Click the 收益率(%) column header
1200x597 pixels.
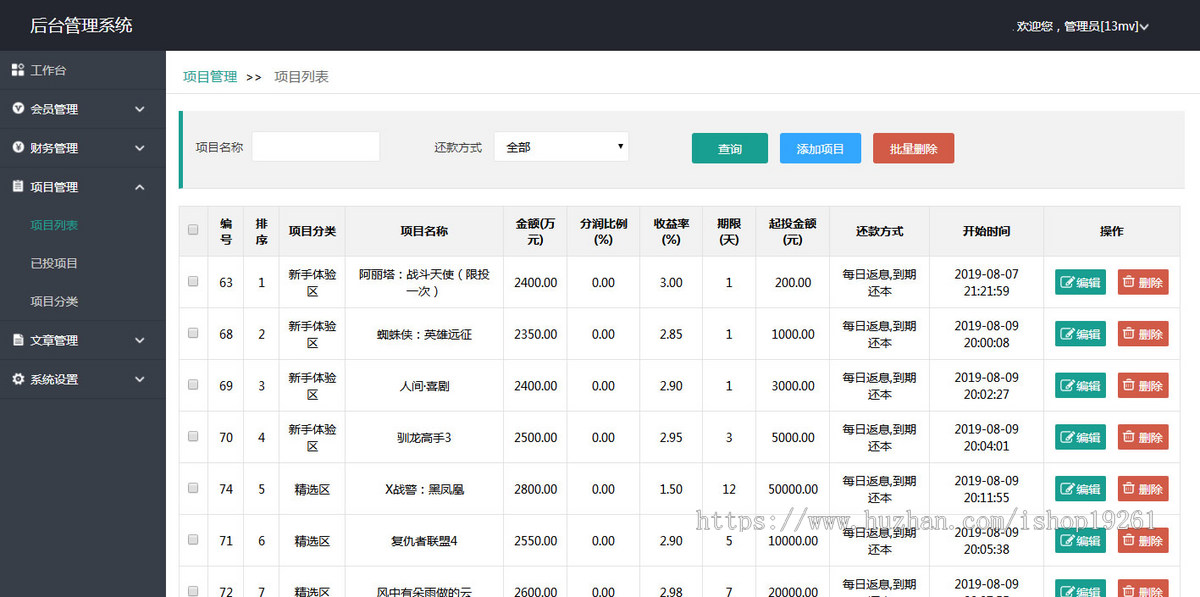pyautogui.click(x=671, y=231)
